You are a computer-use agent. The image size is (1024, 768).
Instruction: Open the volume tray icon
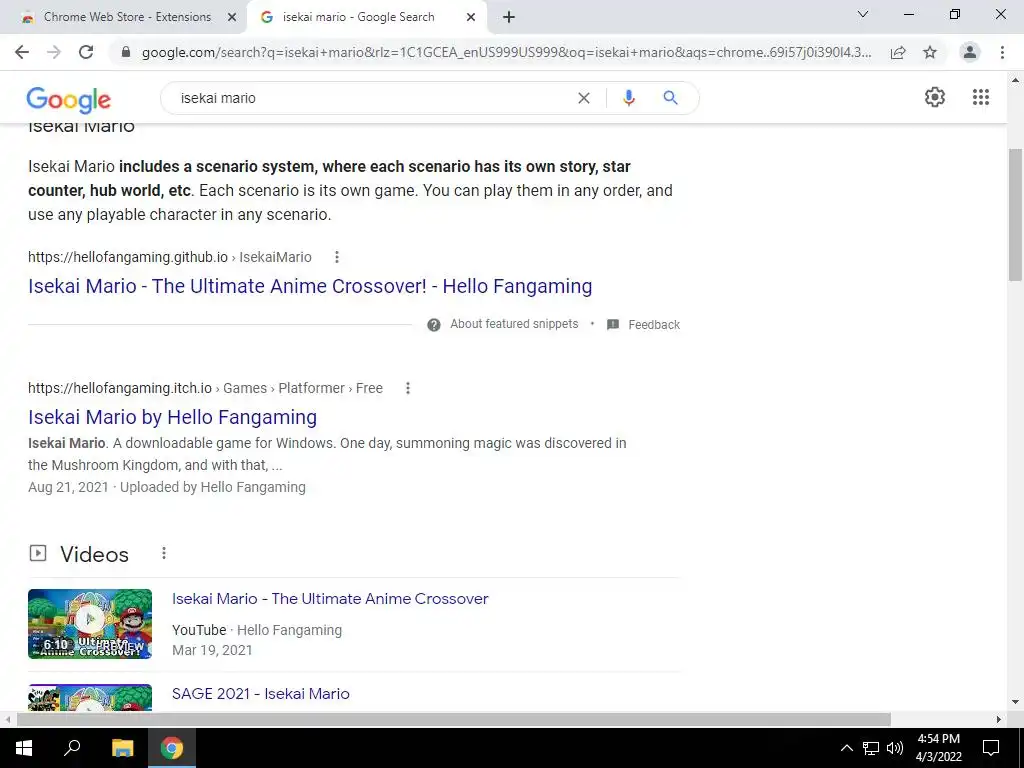(x=895, y=748)
